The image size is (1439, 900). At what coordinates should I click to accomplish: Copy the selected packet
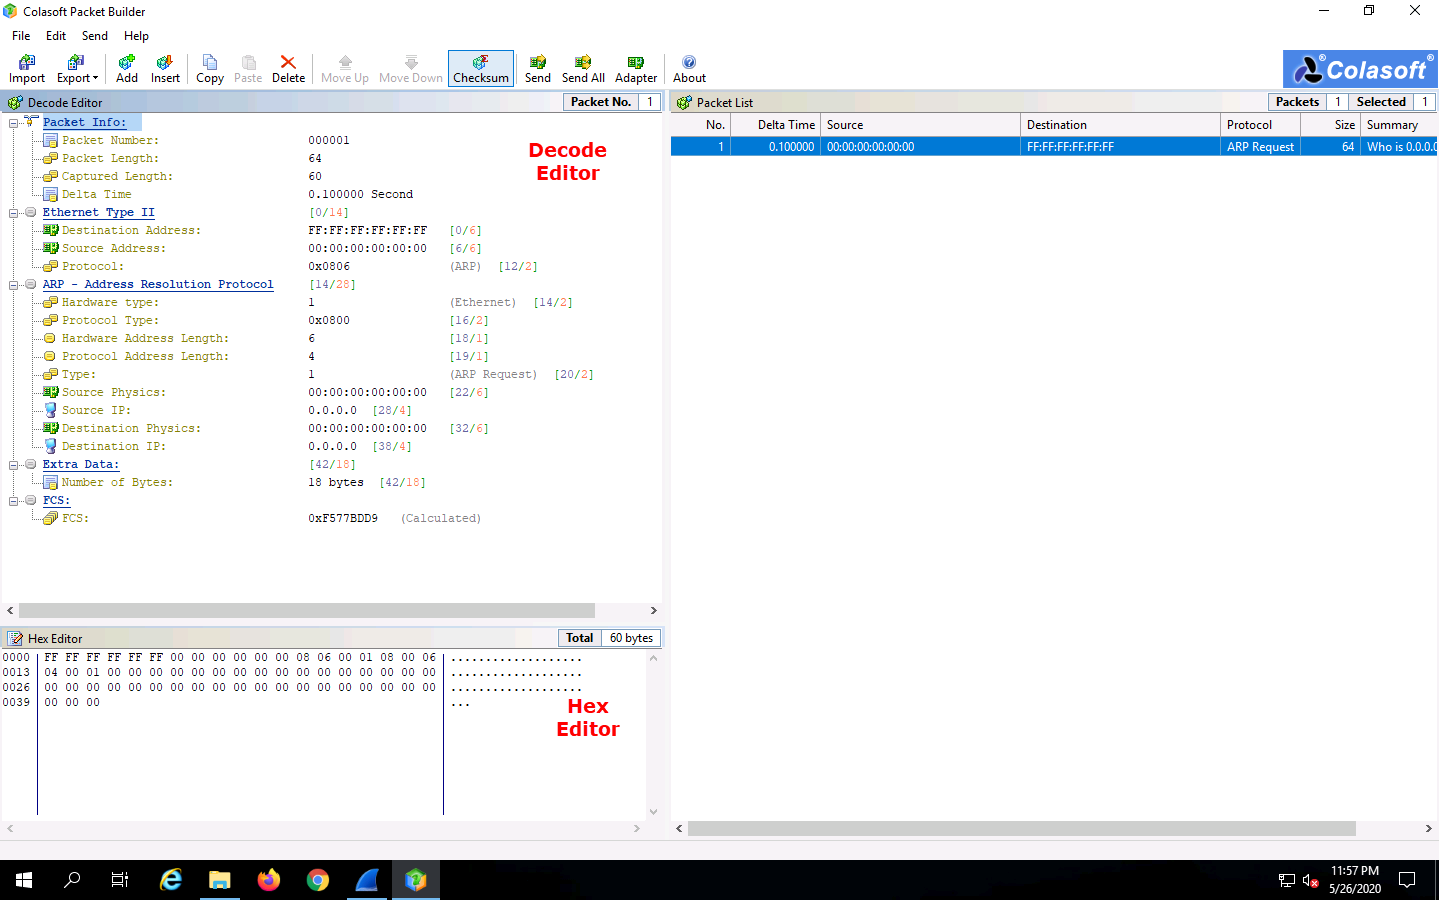pyautogui.click(x=210, y=69)
